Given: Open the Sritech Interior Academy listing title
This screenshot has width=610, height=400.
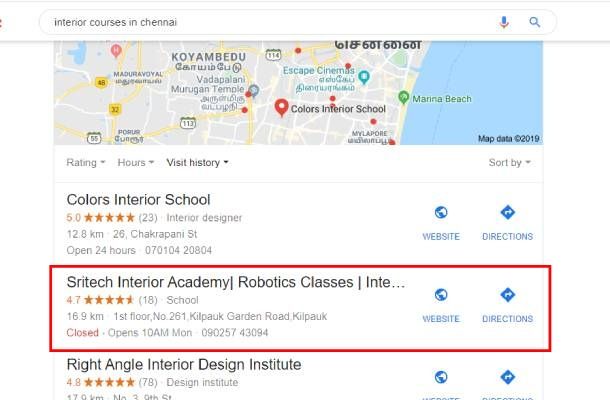Looking at the screenshot, I should coord(235,282).
